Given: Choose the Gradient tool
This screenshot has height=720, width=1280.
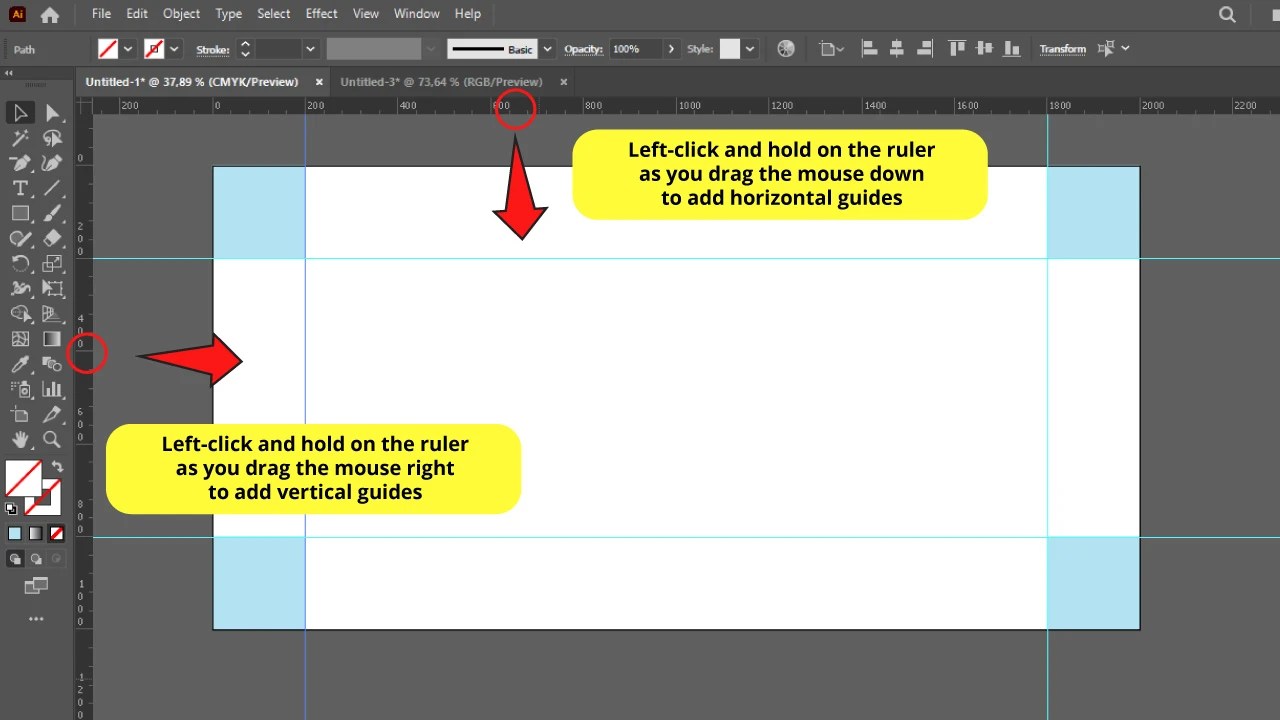Looking at the screenshot, I should click(x=50, y=338).
